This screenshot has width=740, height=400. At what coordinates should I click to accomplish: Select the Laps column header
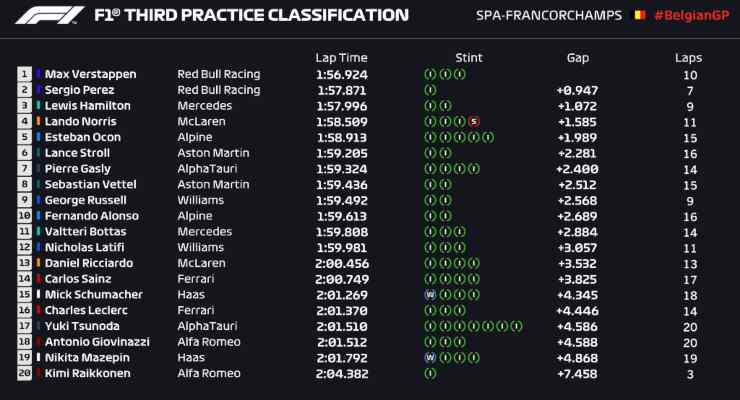(688, 58)
